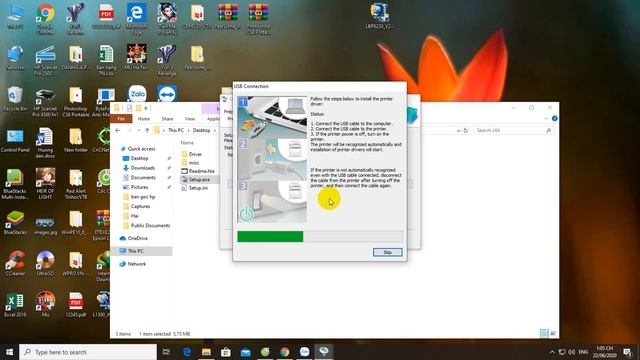Switch Explorer to large icons view toggle

coord(553,333)
